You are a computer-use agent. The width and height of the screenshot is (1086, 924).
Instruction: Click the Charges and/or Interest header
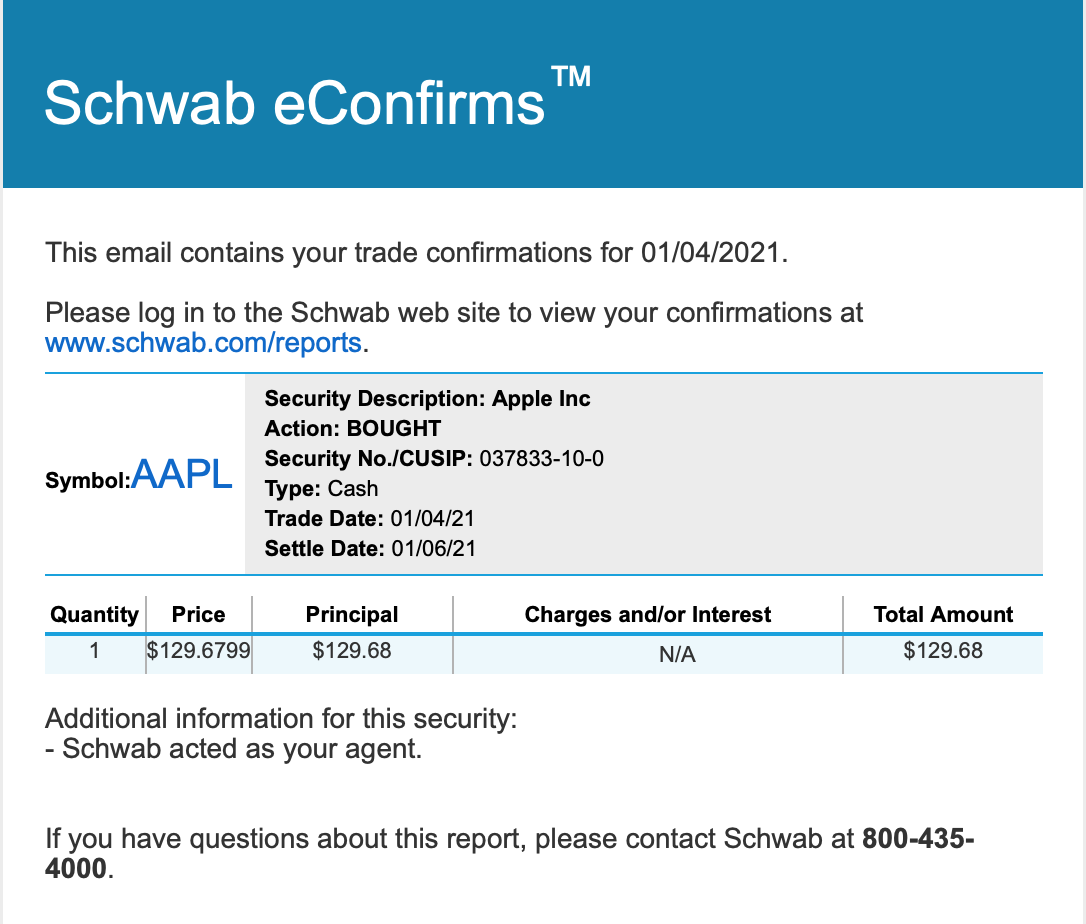pyautogui.click(x=648, y=614)
